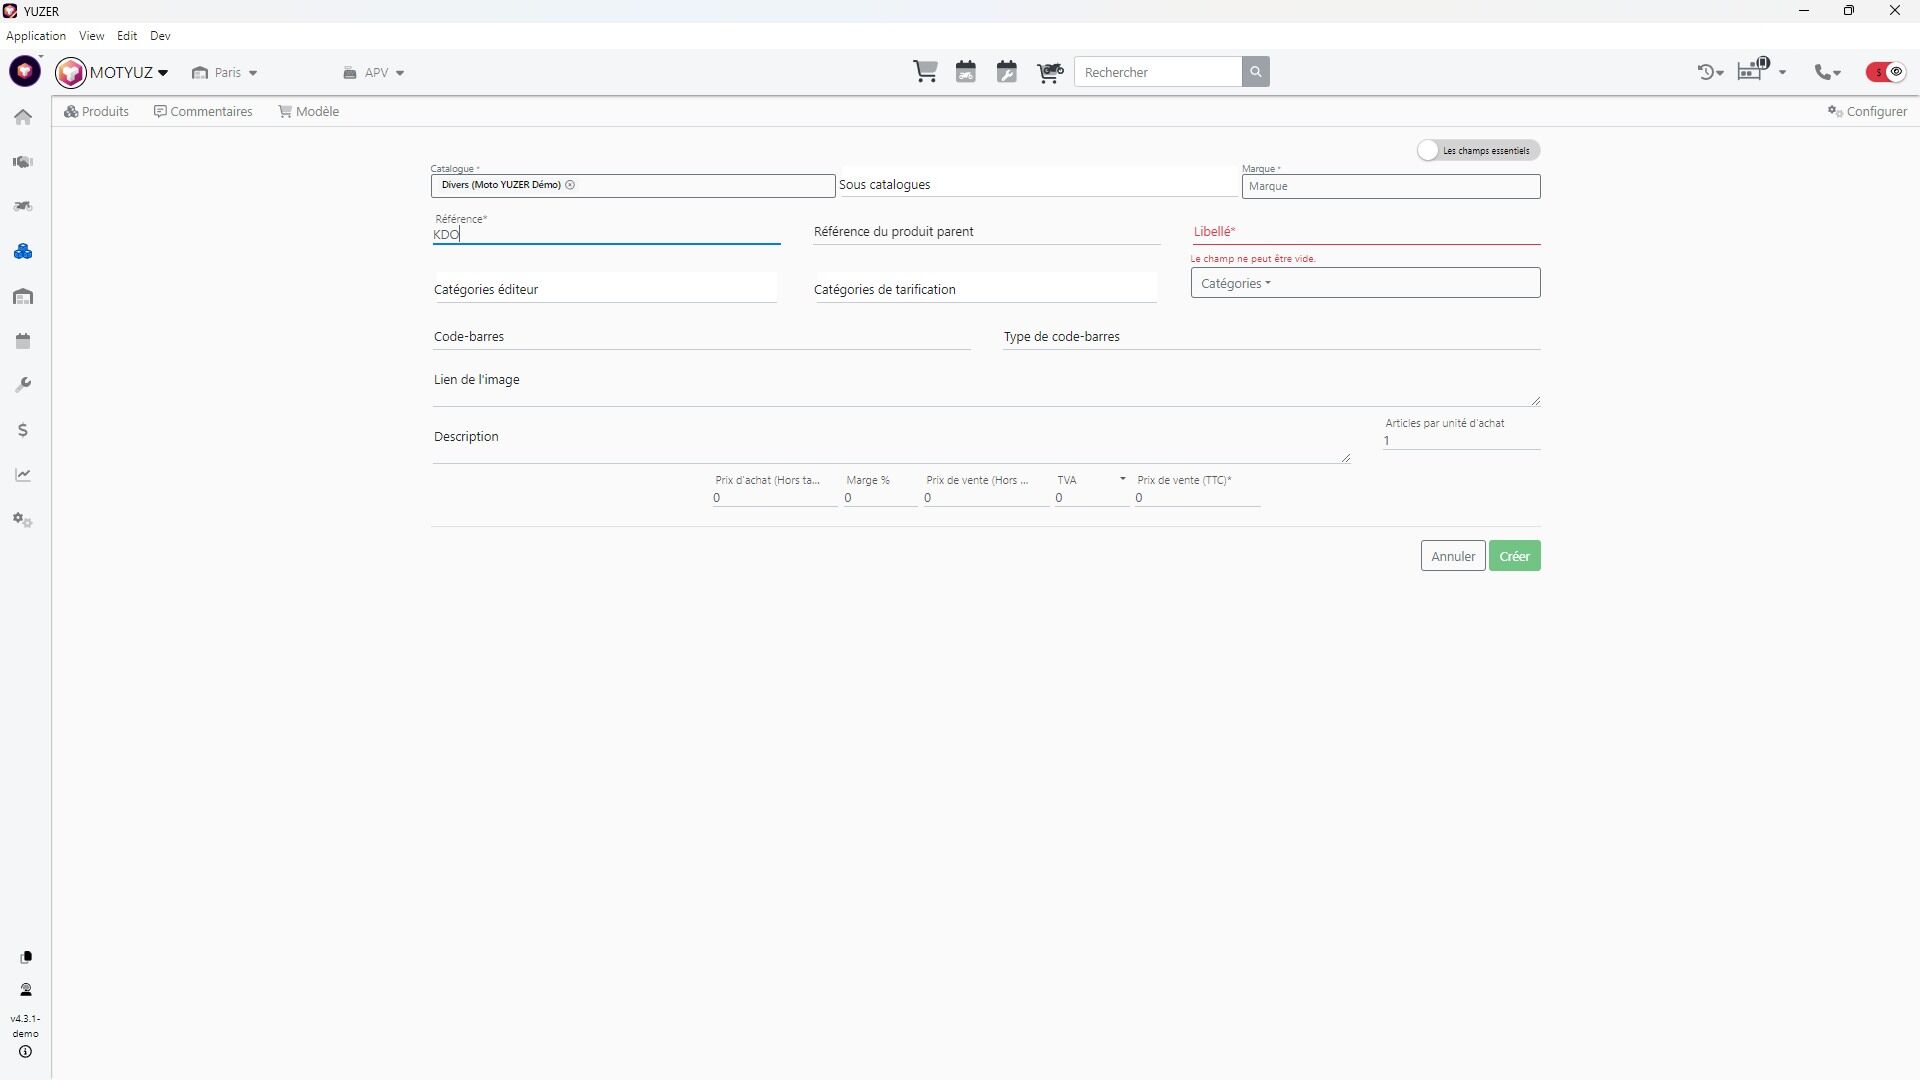Image resolution: width=1920 pixels, height=1080 pixels.
Task: Expand the Catégories dropdown
Action: 1236,284
